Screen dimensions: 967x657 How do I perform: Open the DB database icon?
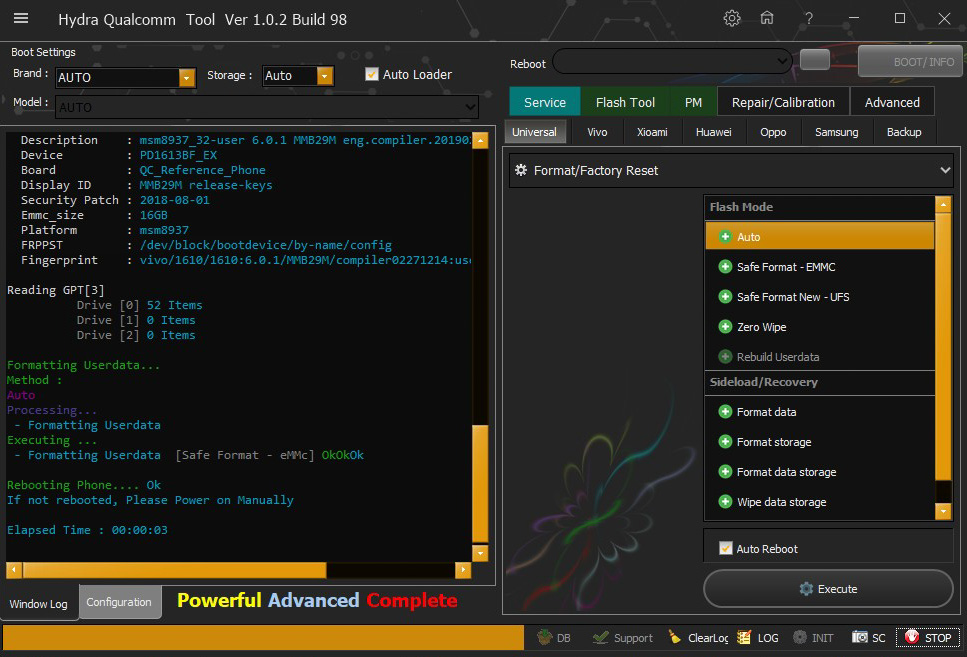[554, 637]
